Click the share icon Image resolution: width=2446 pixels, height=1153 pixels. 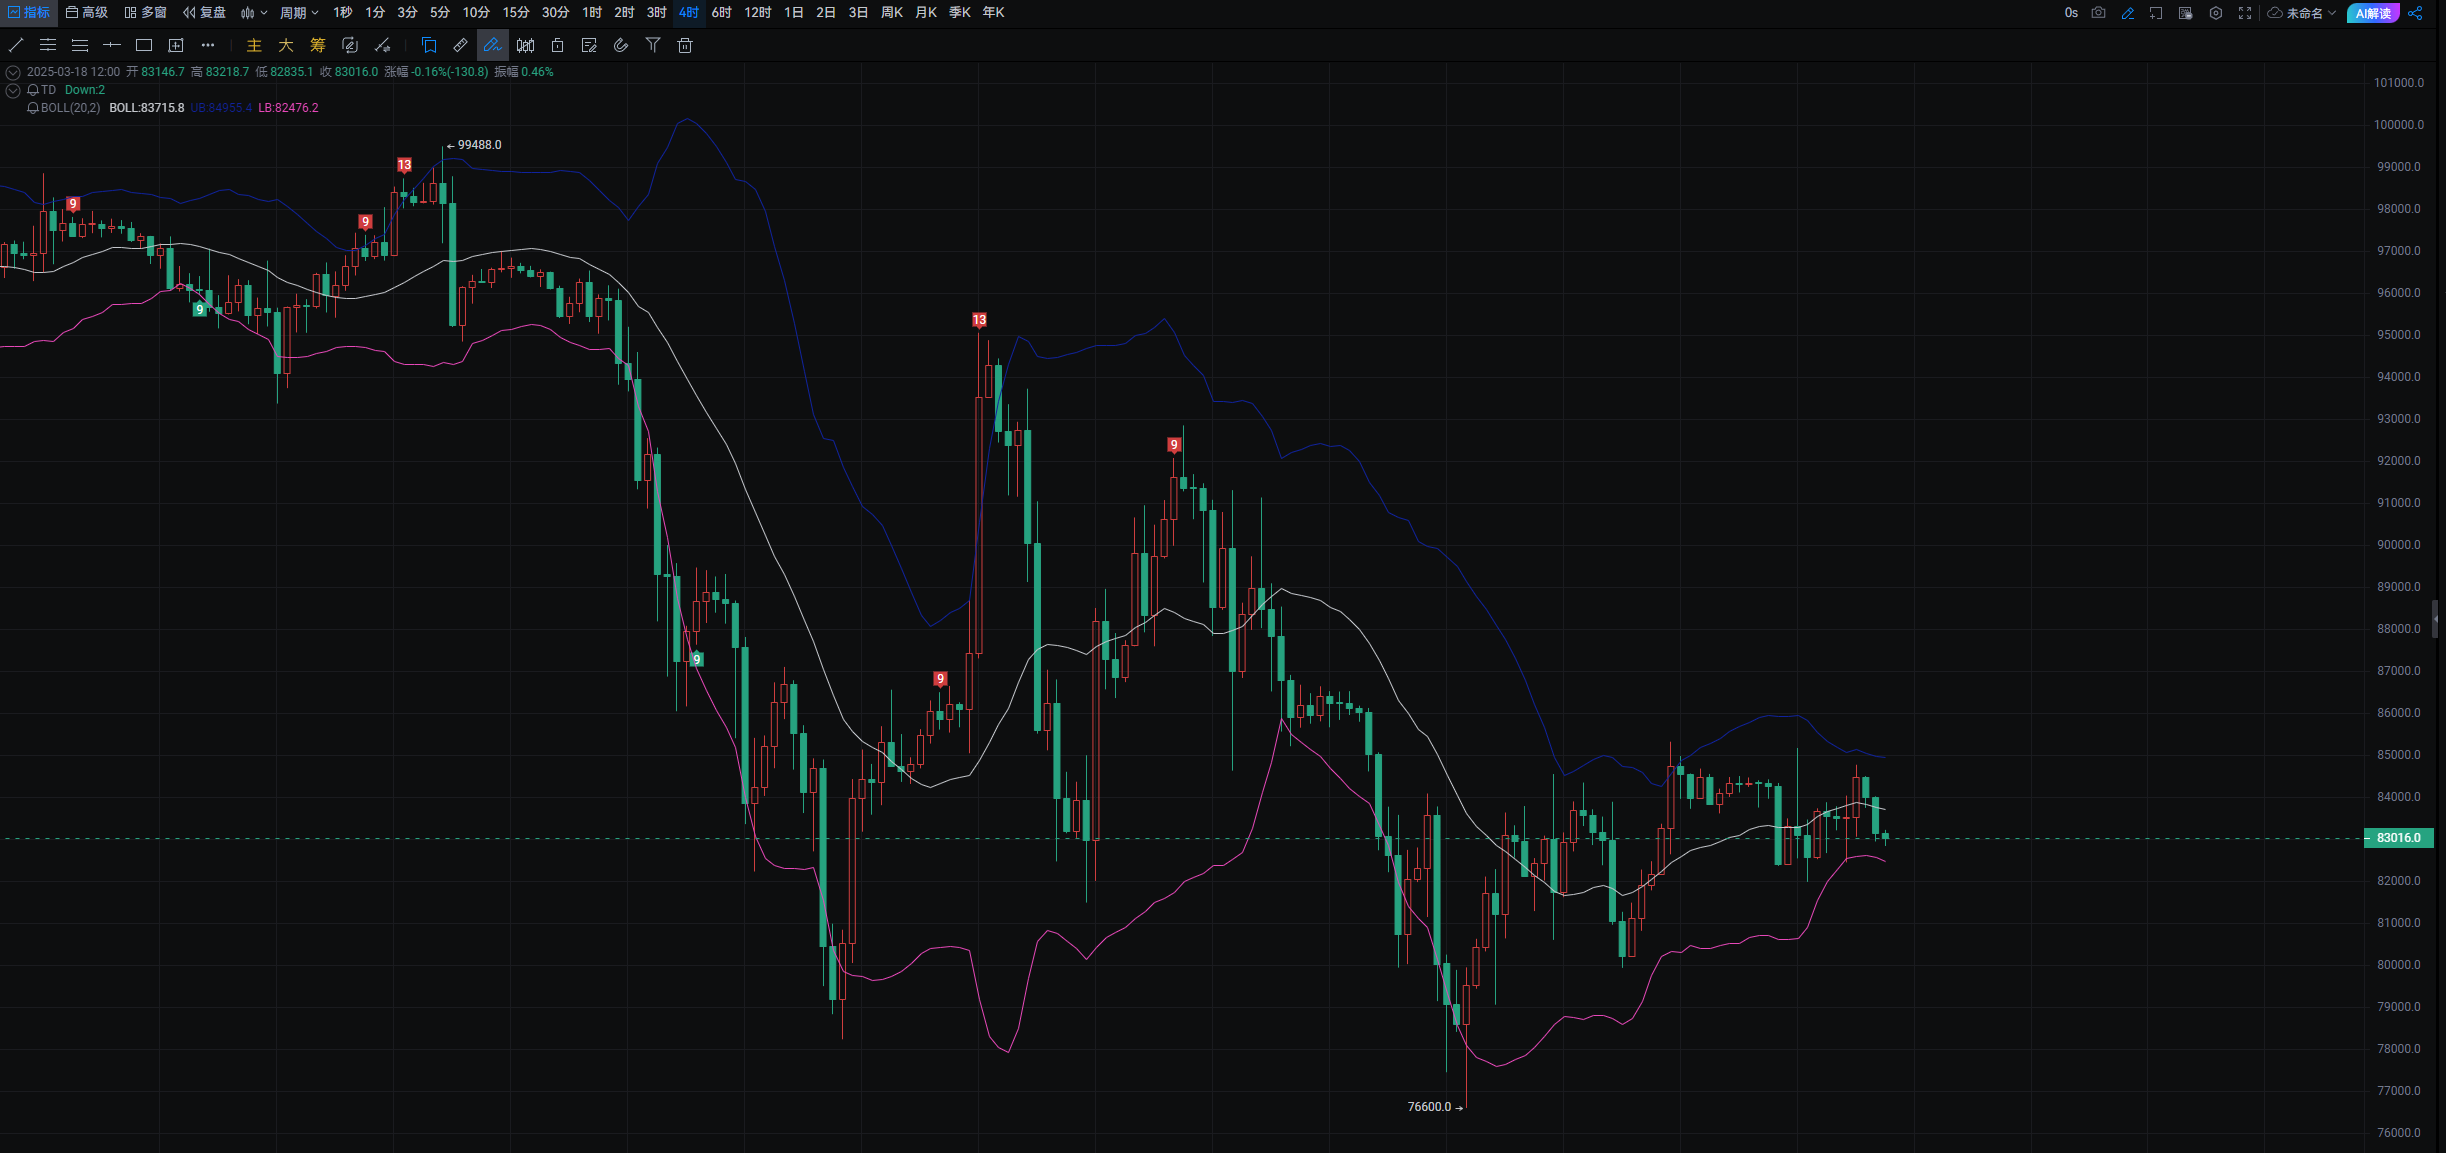[x=2415, y=13]
